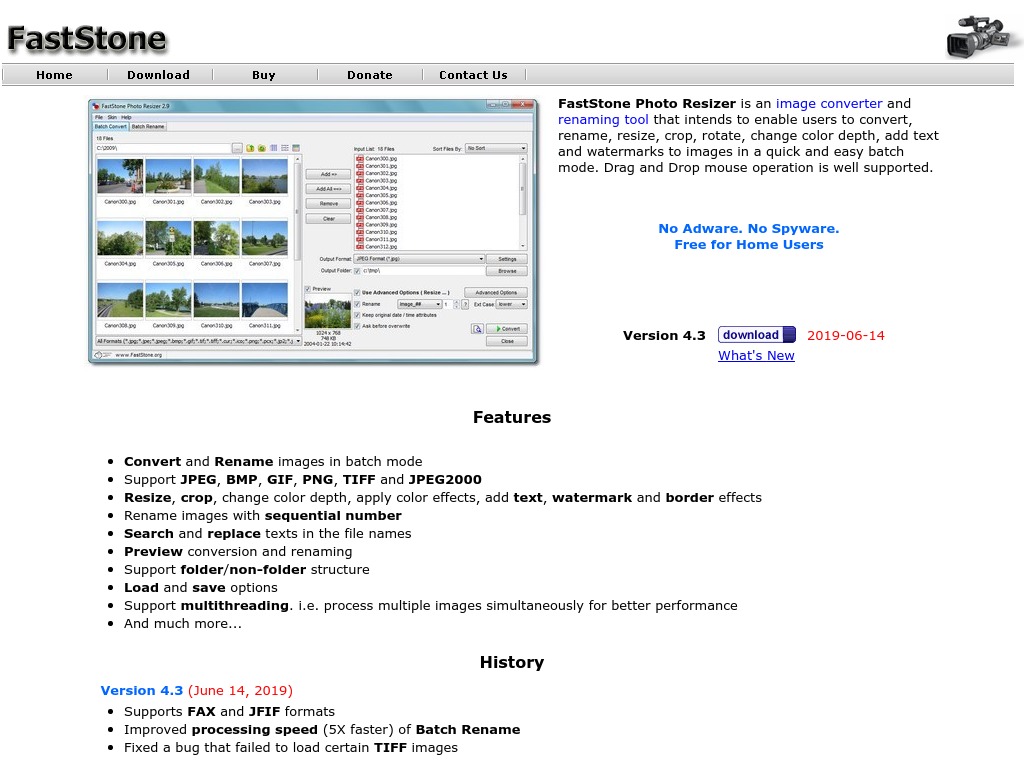Follow the "image converter" link
Viewport: 1024px width, 768px height.
[829, 103]
